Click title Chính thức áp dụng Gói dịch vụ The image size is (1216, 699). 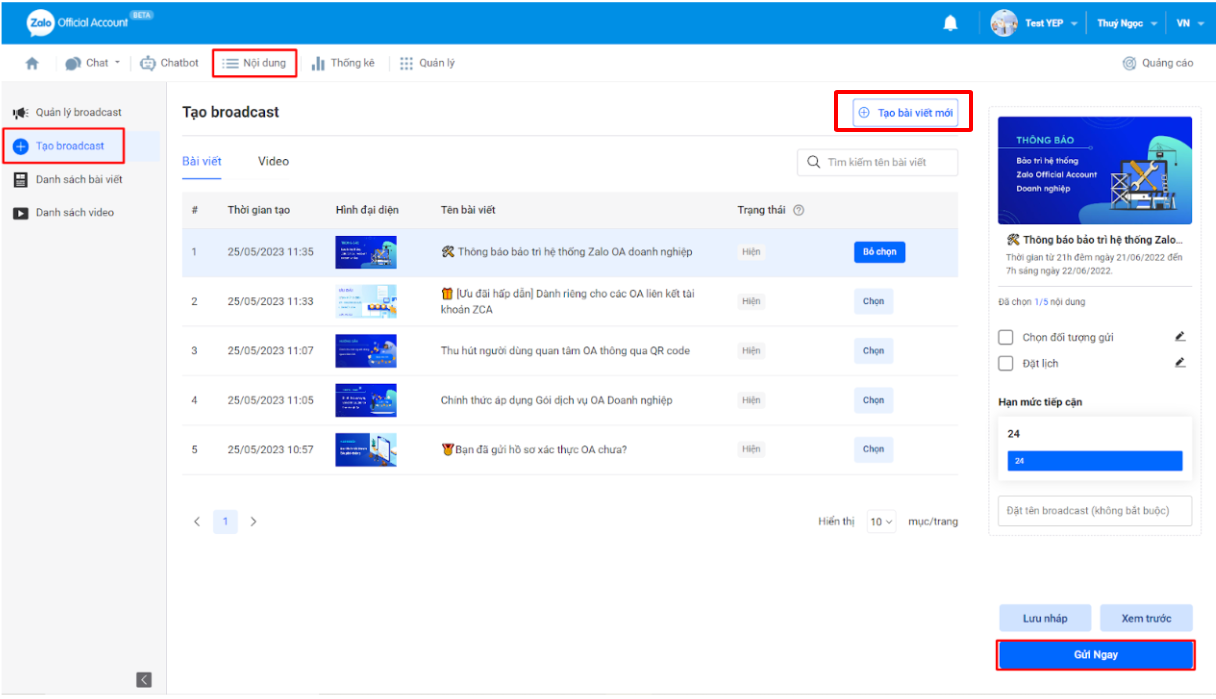click(556, 400)
